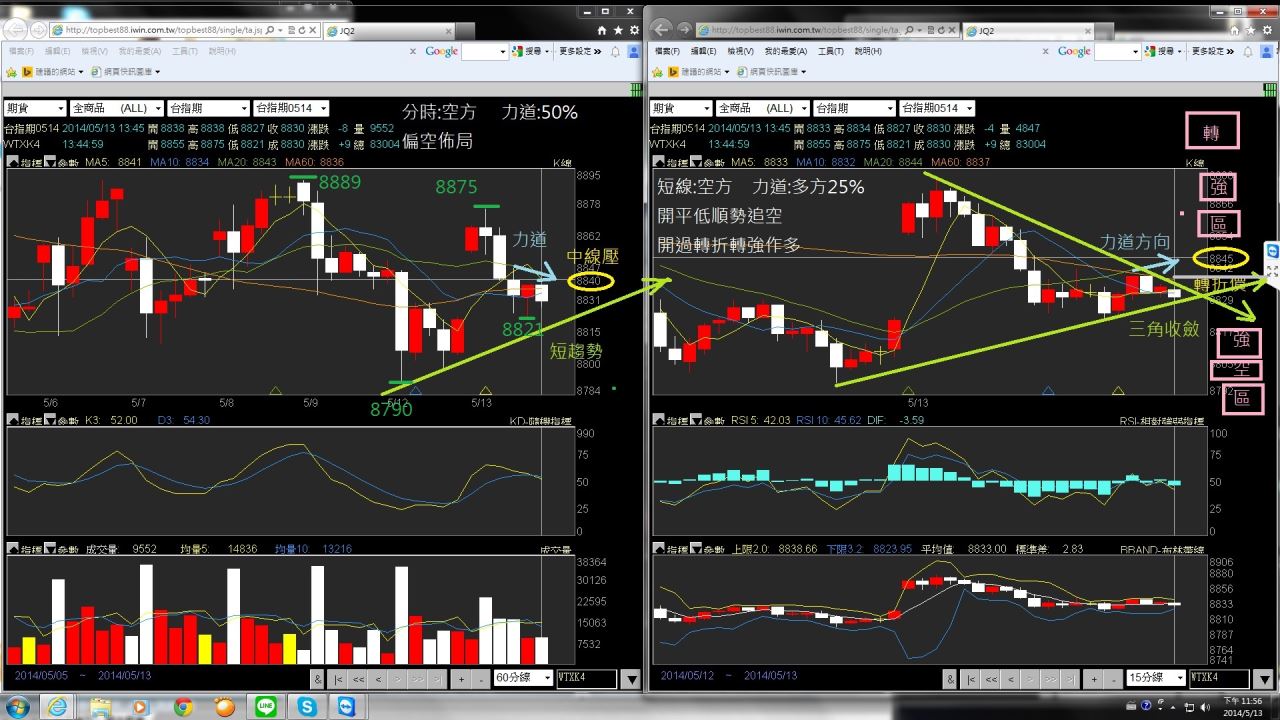Jump to first bar on left chart

click(x=339, y=678)
